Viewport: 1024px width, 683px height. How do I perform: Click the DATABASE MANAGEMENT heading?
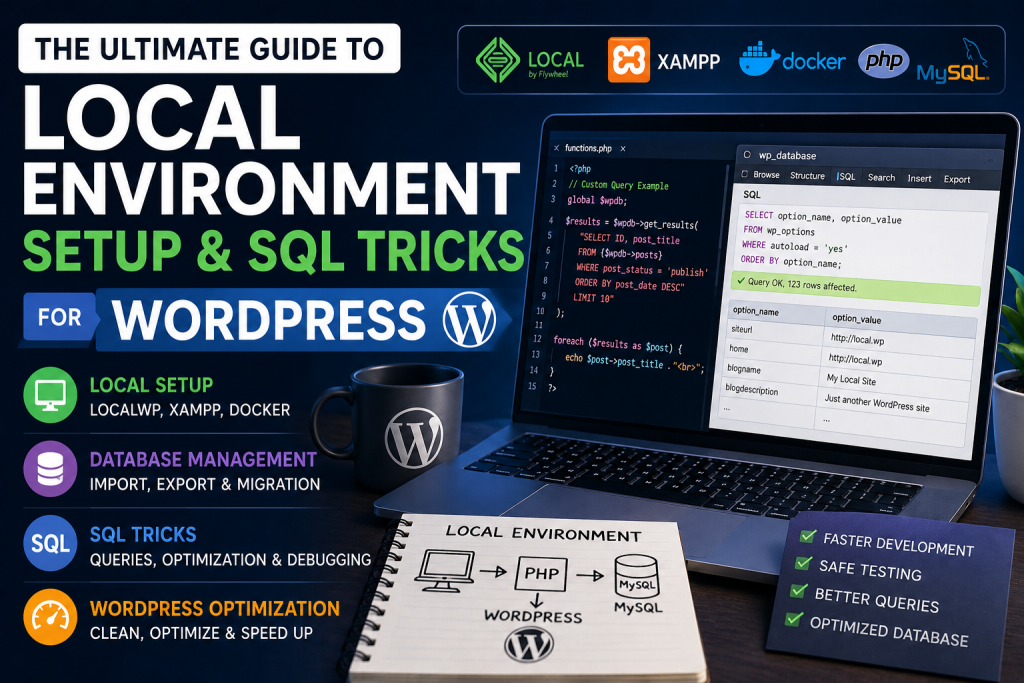click(x=203, y=460)
